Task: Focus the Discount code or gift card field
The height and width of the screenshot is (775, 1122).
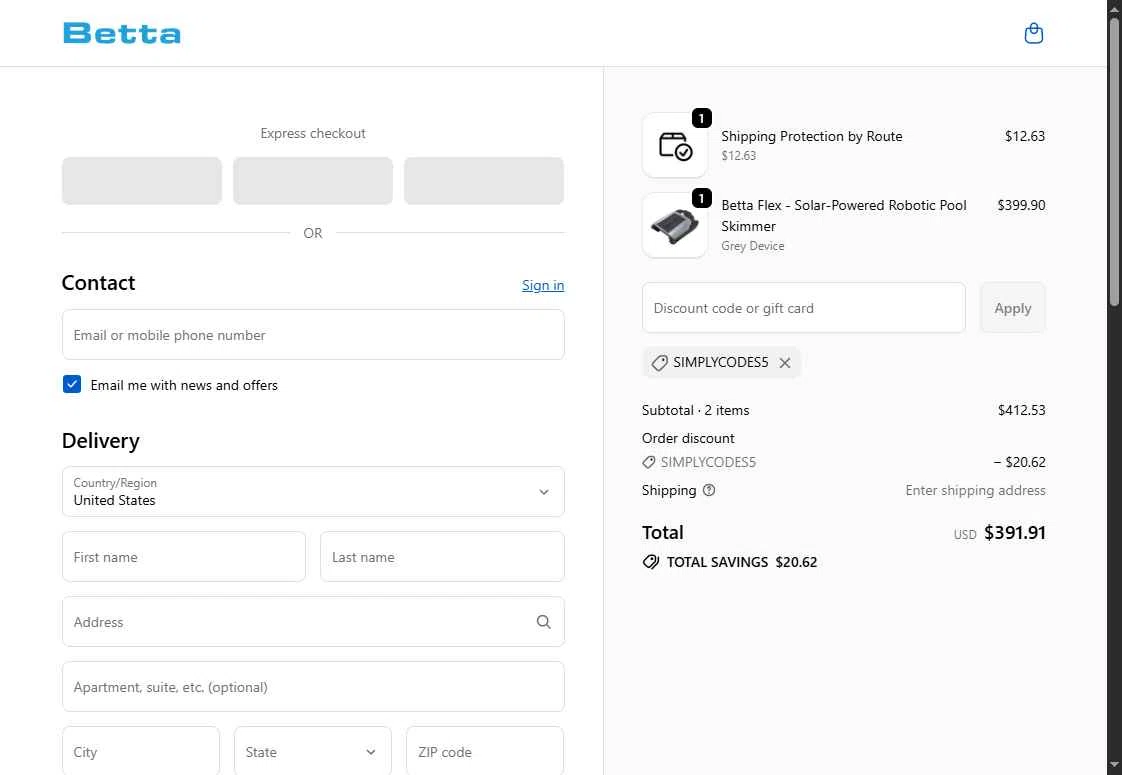Action: pyautogui.click(x=804, y=308)
